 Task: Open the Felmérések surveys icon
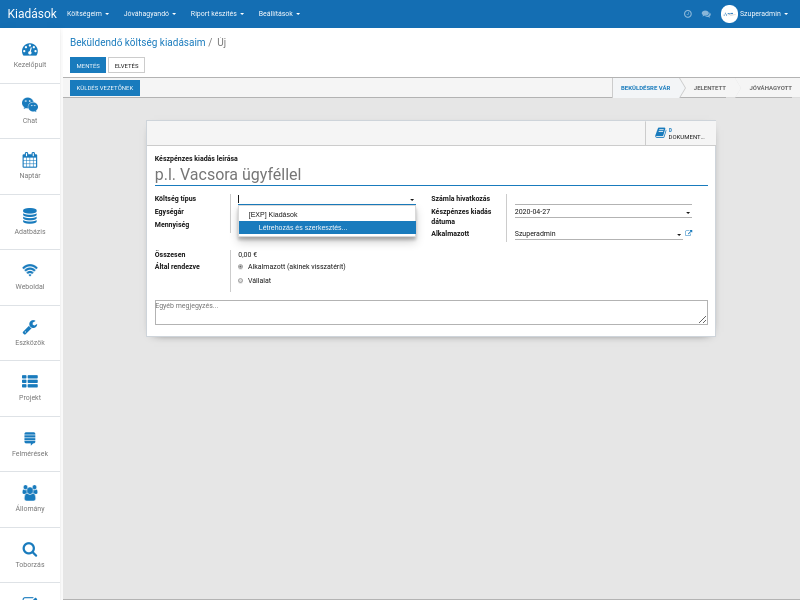(x=30, y=438)
